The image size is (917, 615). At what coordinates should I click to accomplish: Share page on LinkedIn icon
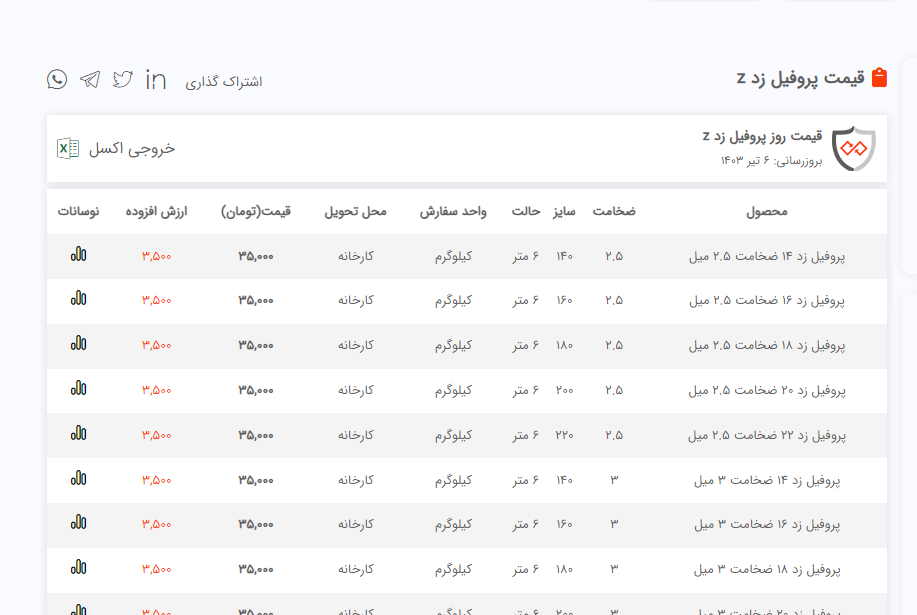coord(156,80)
